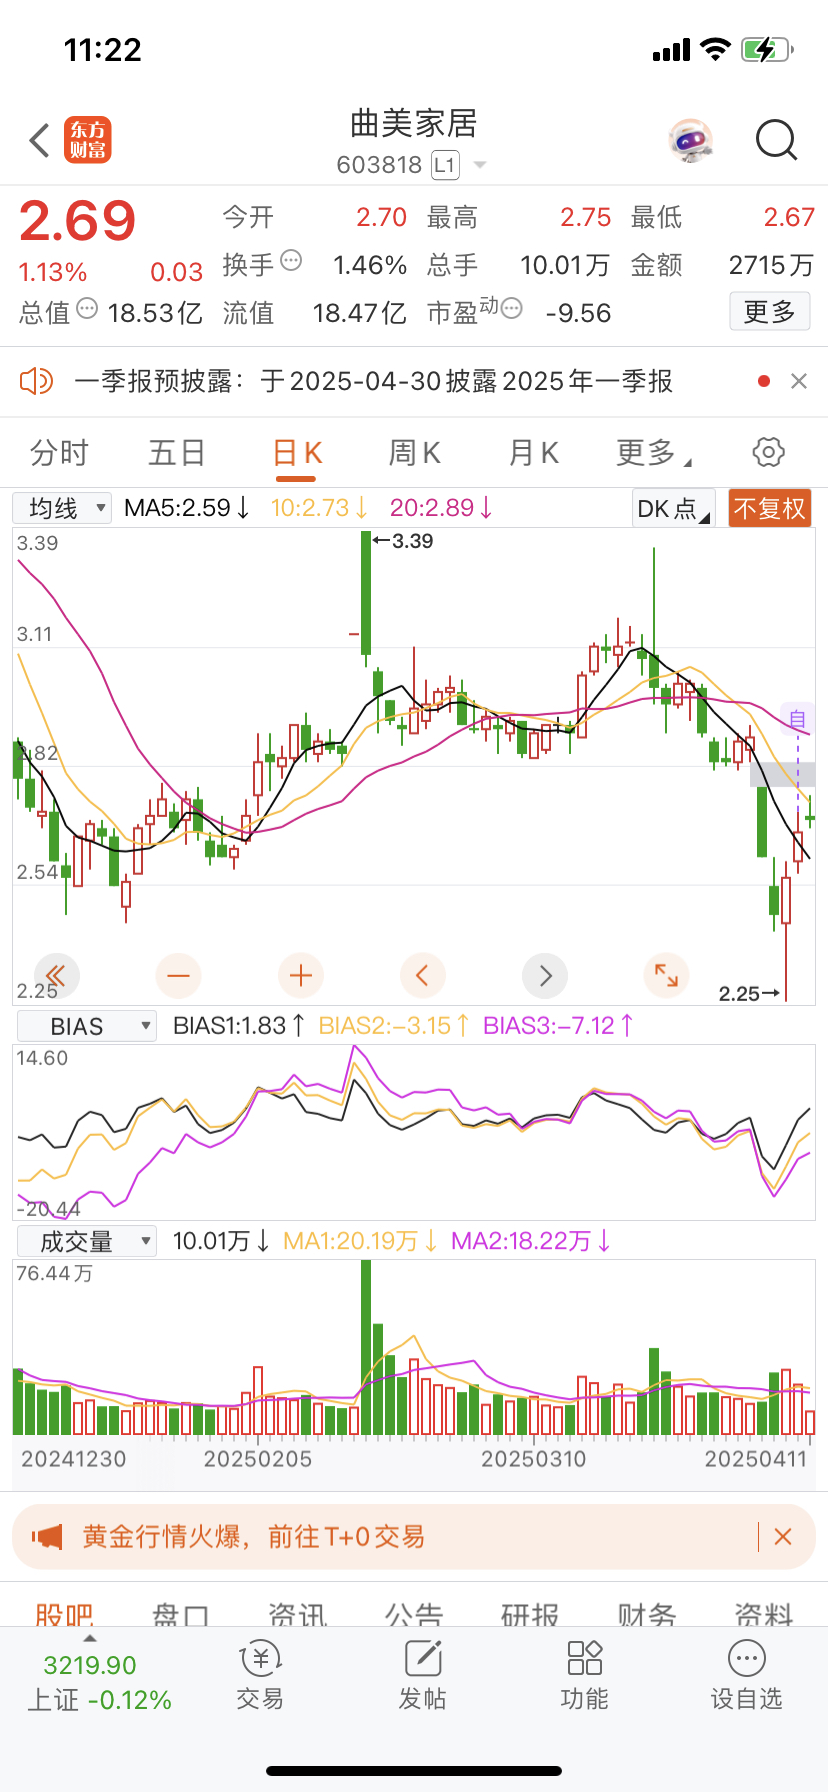Image resolution: width=828 pixels, height=1792 pixels.
Task: Switch to the 周K tab
Action: click(x=414, y=453)
